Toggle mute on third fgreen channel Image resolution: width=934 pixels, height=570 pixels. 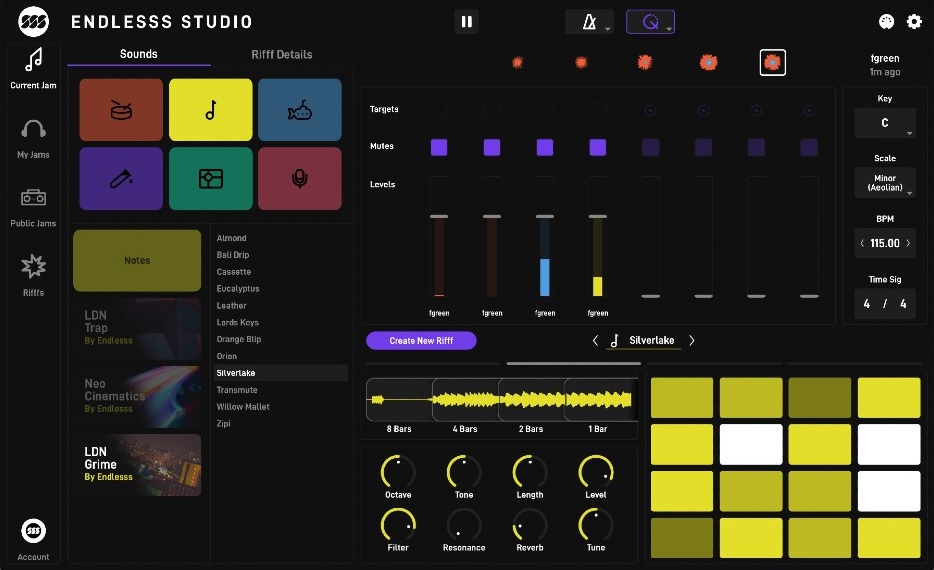point(545,147)
